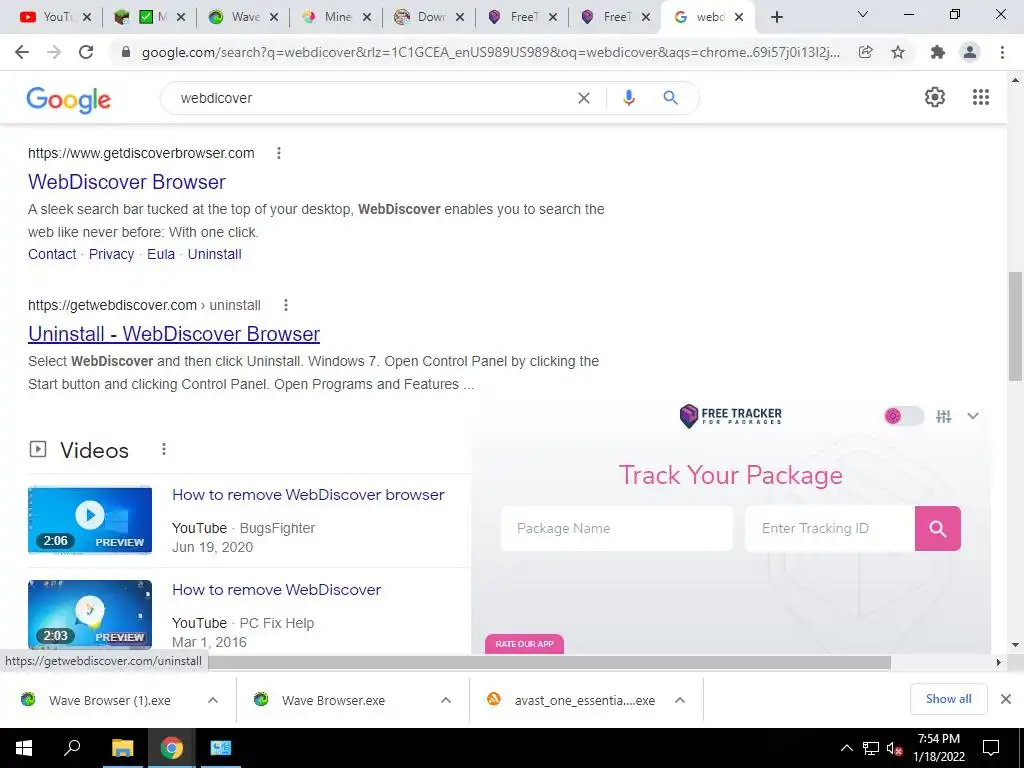The width and height of the screenshot is (1024, 768).
Task: Open a new browser tab
Action: 776,17
